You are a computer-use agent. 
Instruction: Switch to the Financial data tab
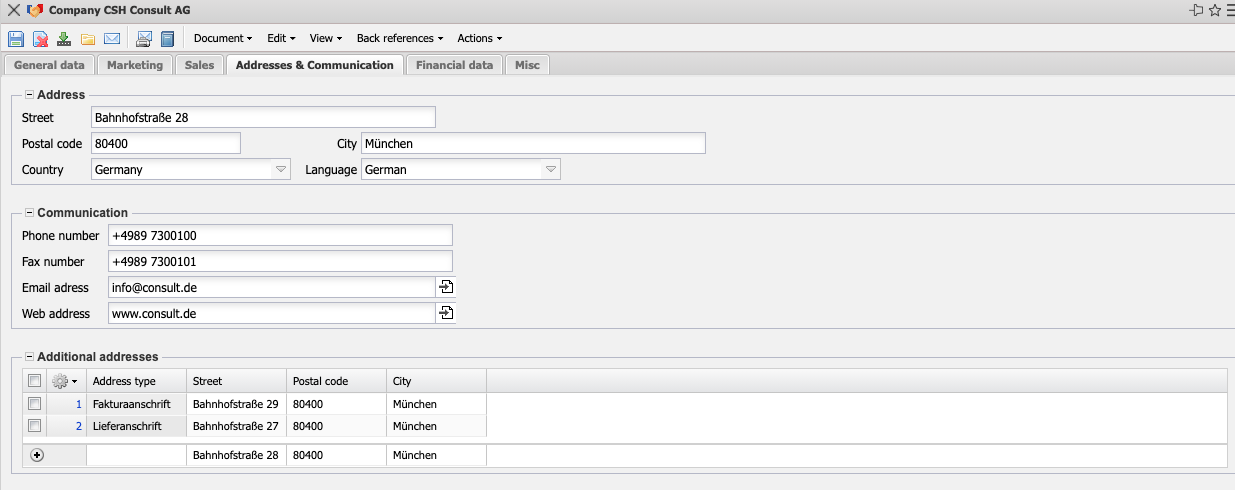tap(454, 65)
